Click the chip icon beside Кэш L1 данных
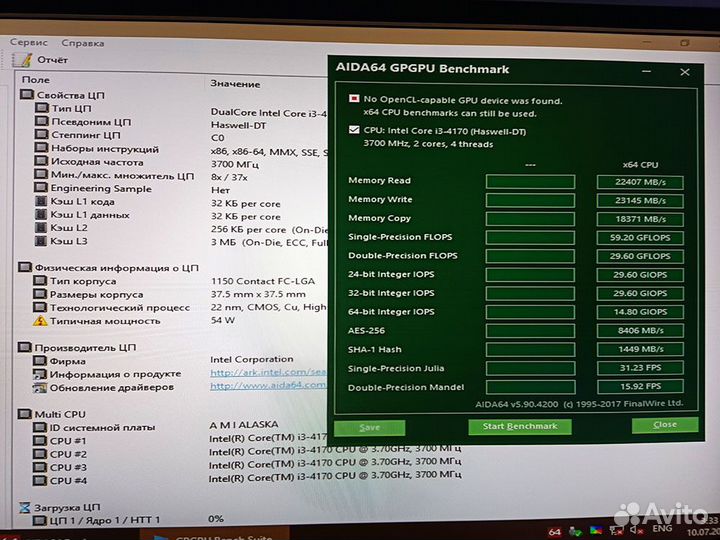The image size is (720, 540). click(x=41, y=214)
